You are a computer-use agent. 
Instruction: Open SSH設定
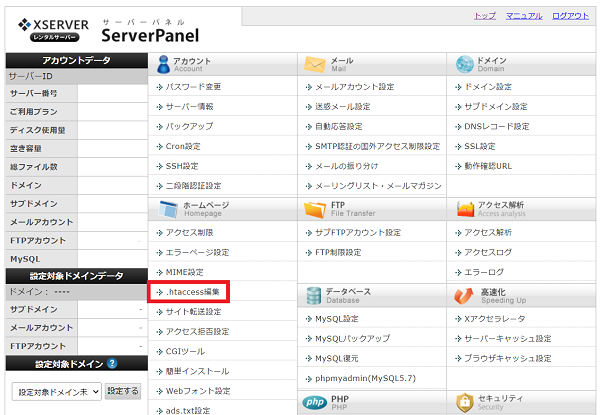[x=182, y=166]
